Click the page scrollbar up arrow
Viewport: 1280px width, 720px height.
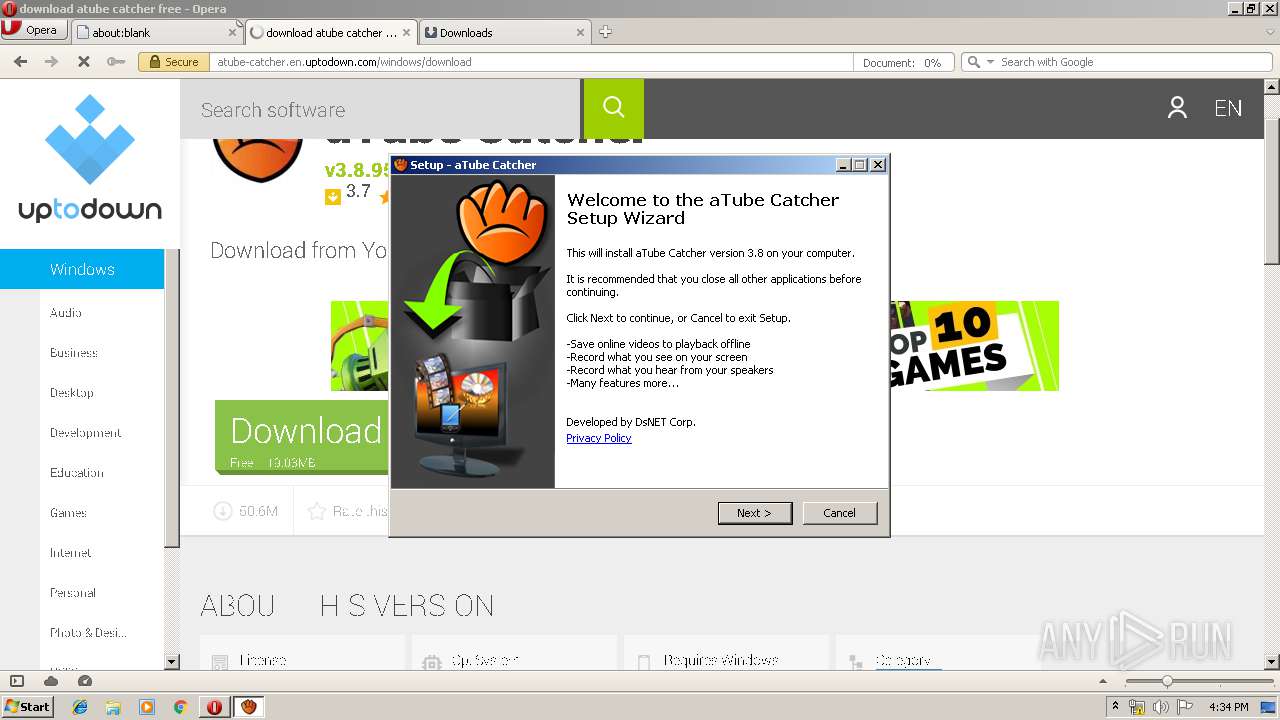[x=1272, y=87]
